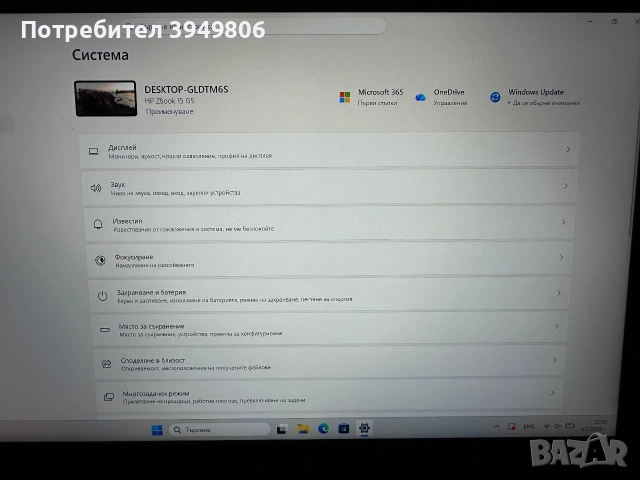This screenshot has width=640, height=480.
Task: Open the Фокусиране settings row
Action: coord(330,260)
